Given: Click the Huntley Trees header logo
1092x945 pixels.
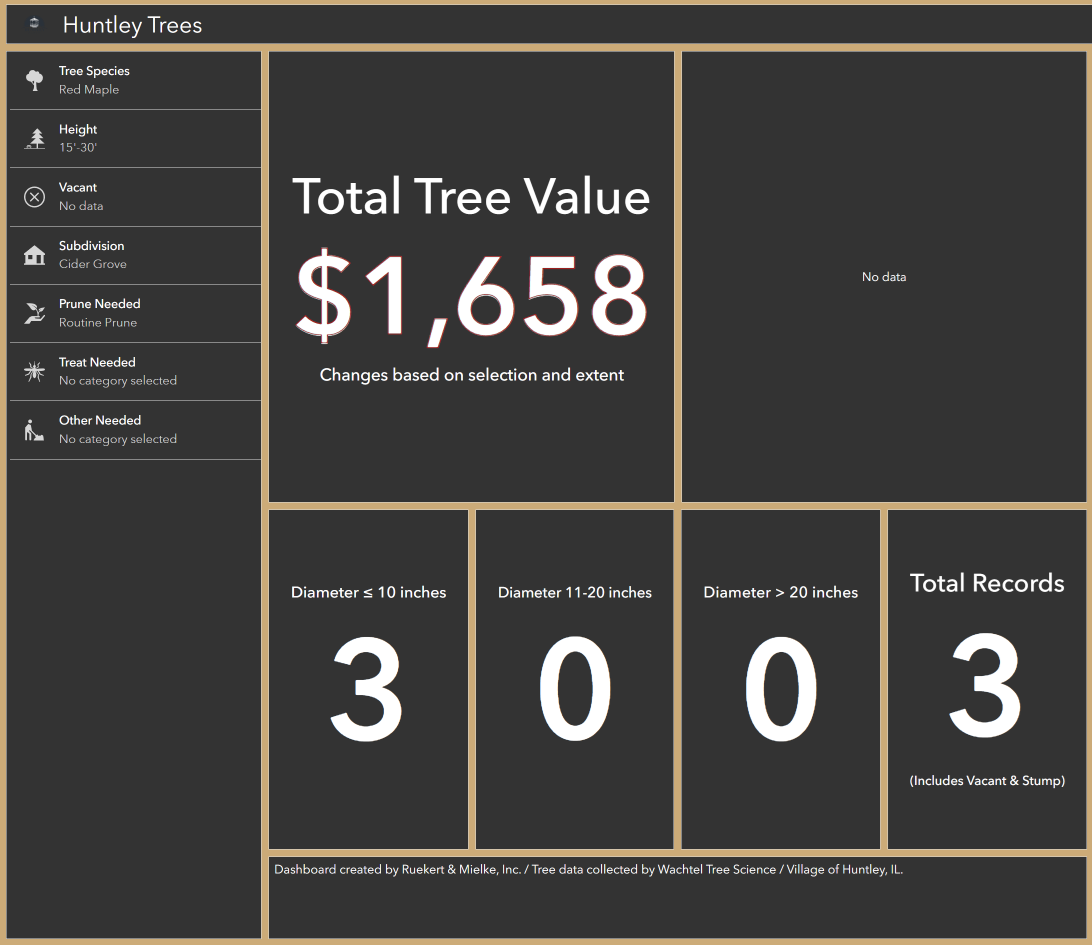Looking at the screenshot, I should [33, 23].
